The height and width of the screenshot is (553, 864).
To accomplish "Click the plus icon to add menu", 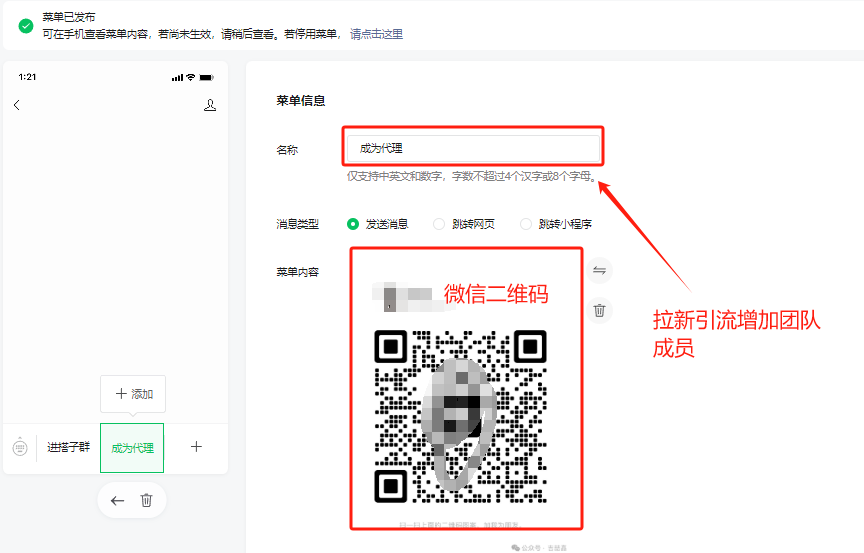I will (x=196, y=447).
